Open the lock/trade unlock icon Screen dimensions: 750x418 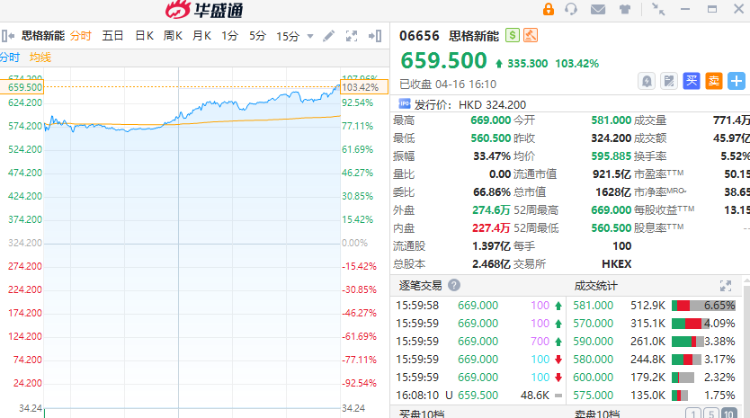[x=548, y=9]
